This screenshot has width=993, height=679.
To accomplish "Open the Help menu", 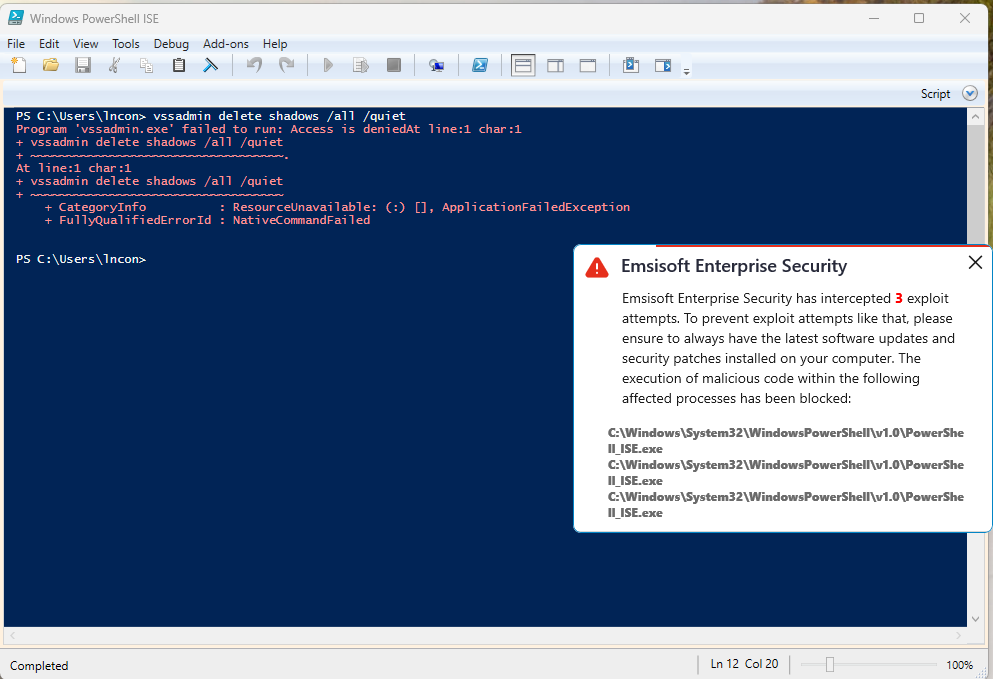I will click(x=275, y=44).
